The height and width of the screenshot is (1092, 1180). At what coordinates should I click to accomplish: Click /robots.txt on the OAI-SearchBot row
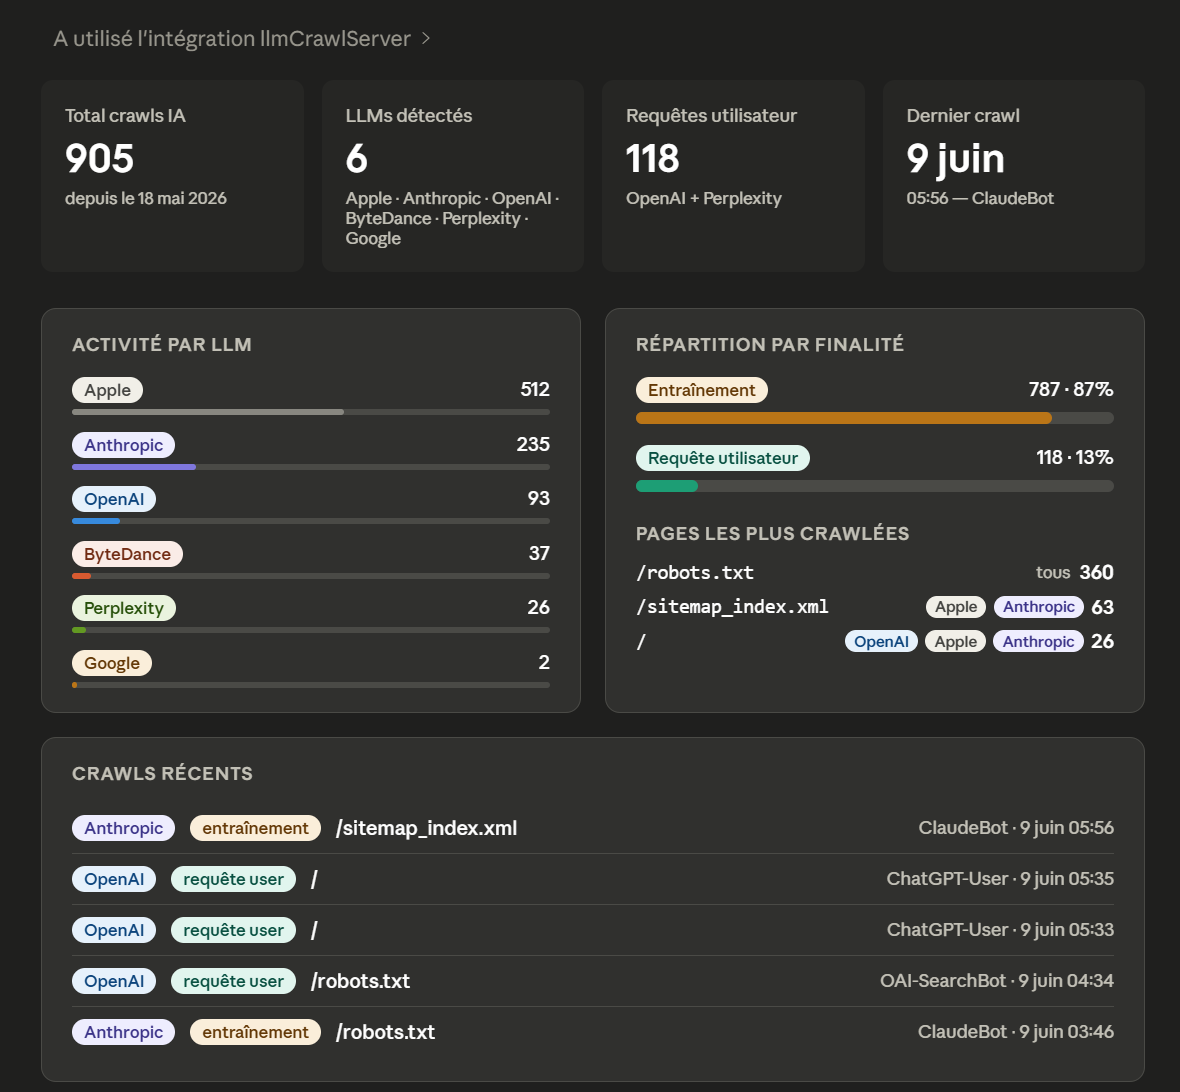(360, 981)
